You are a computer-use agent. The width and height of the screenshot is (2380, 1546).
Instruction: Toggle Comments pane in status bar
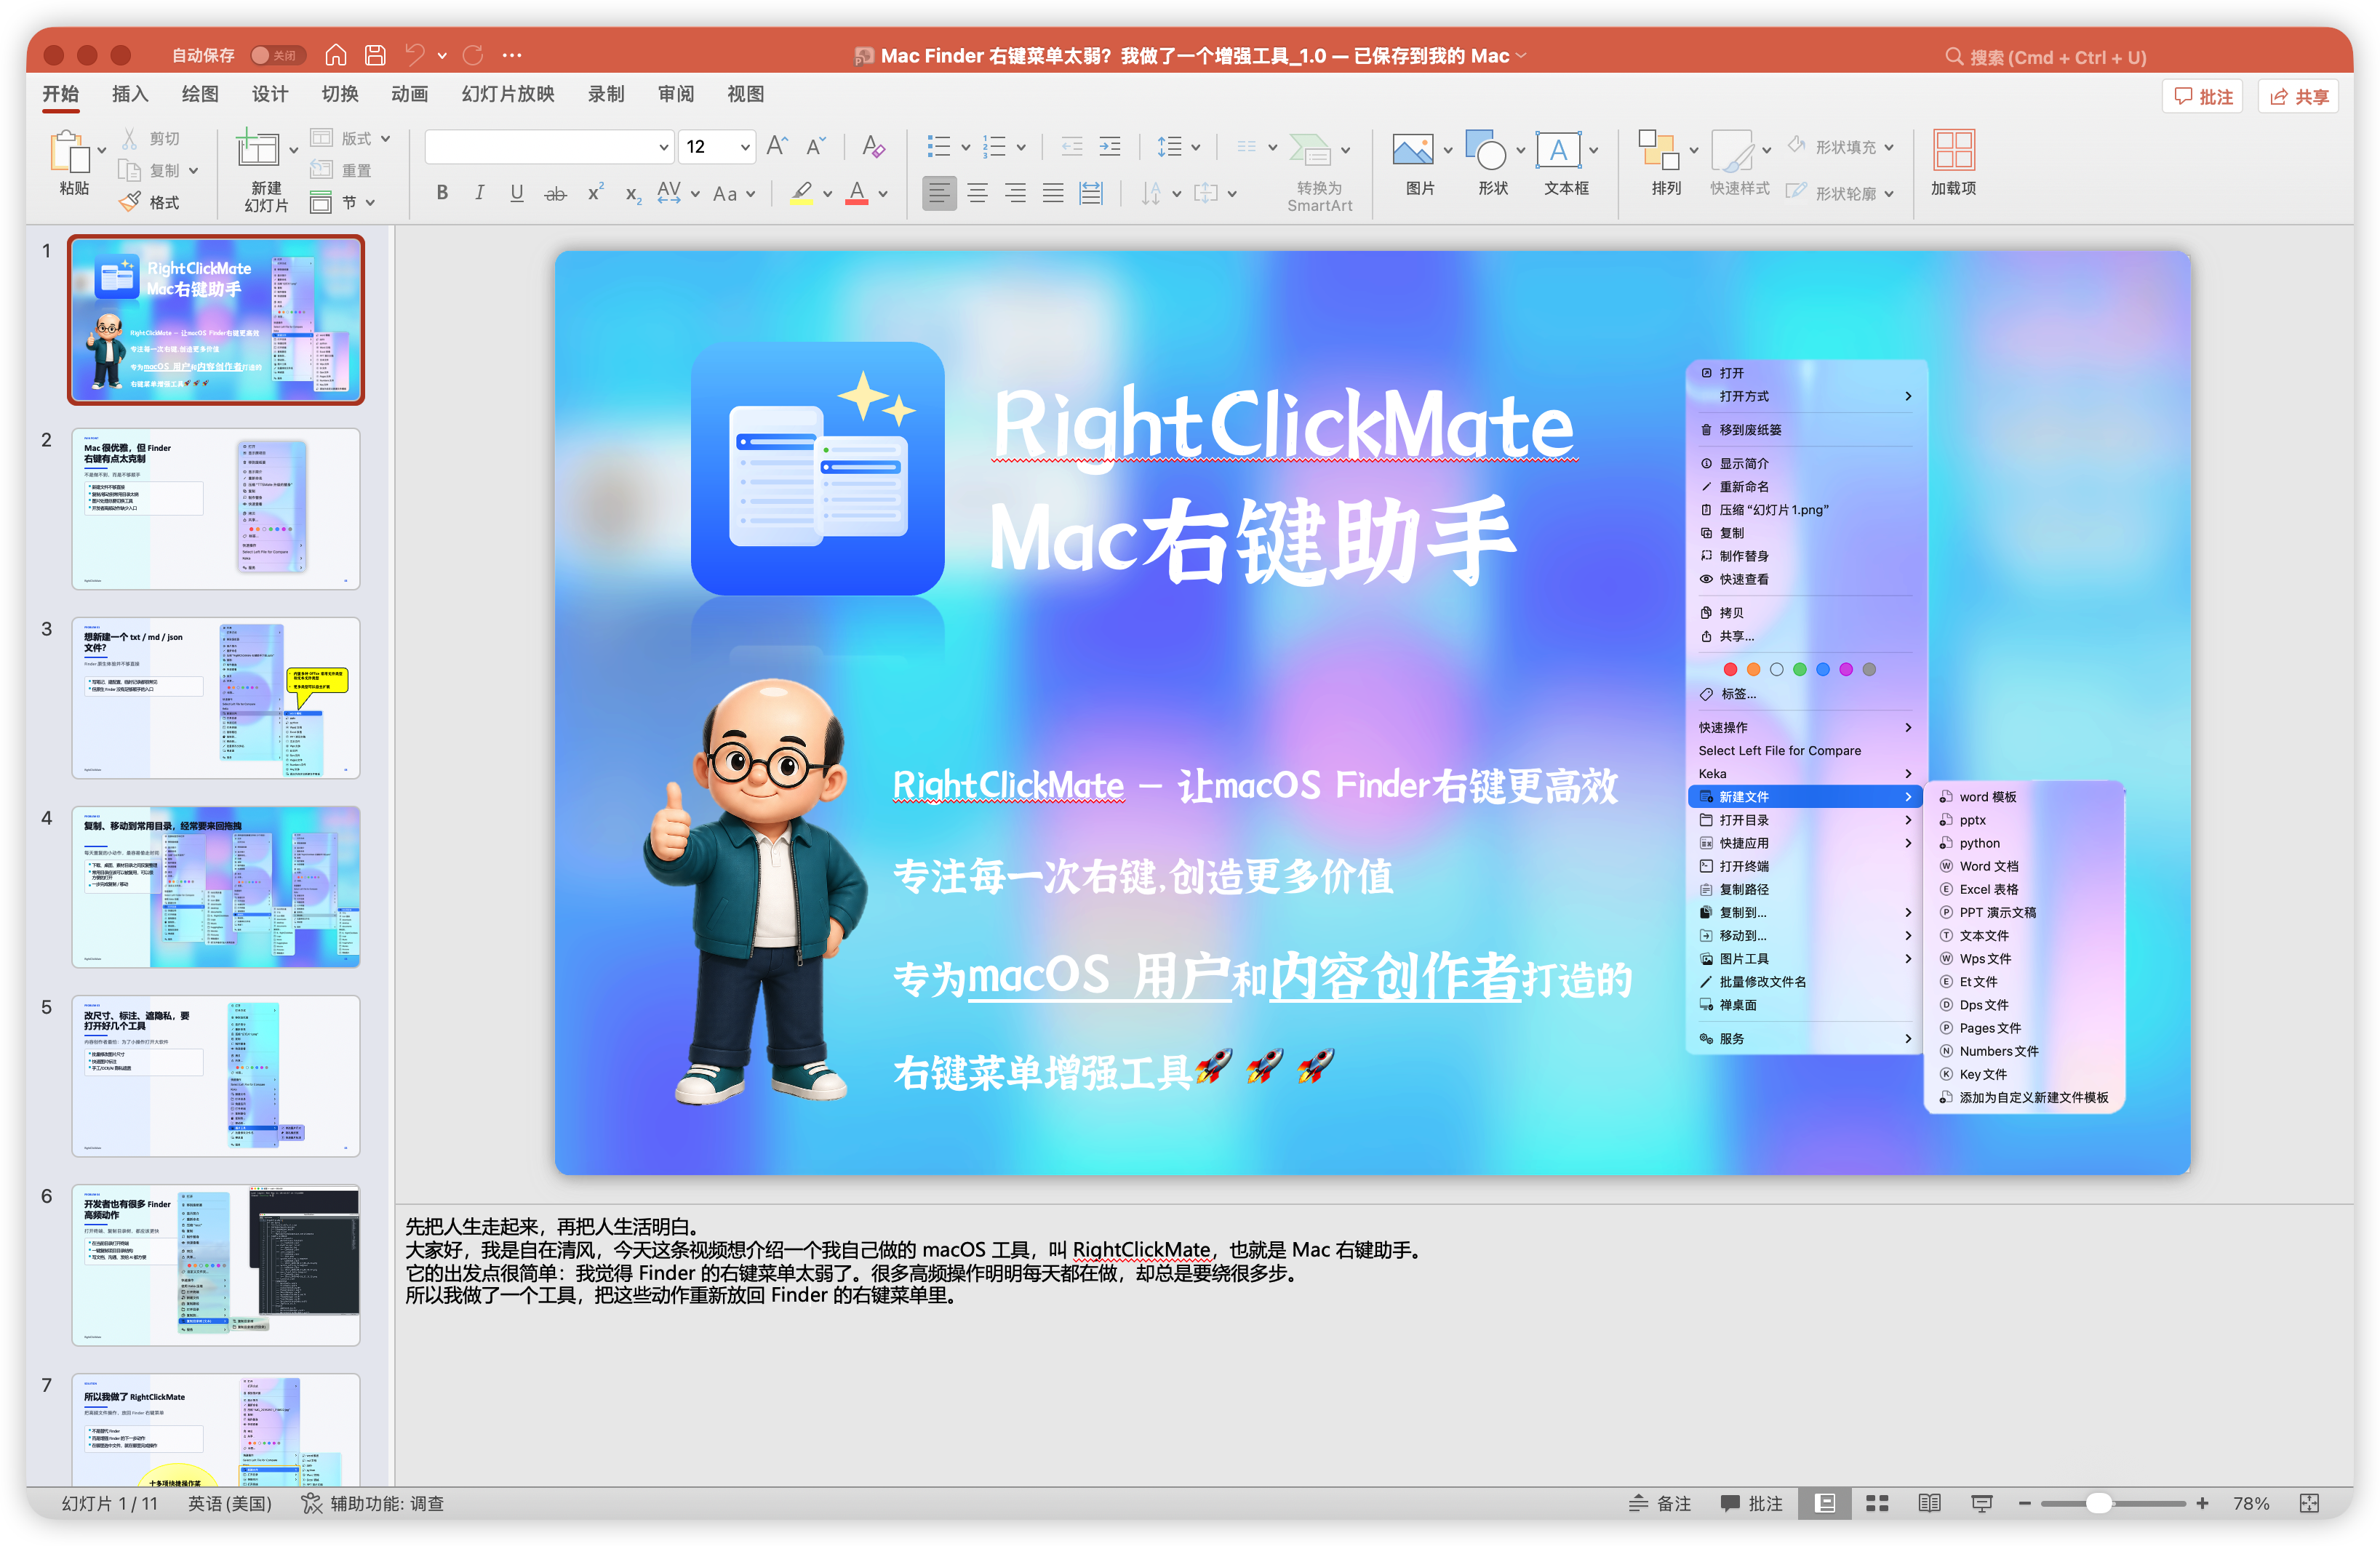point(1751,1503)
